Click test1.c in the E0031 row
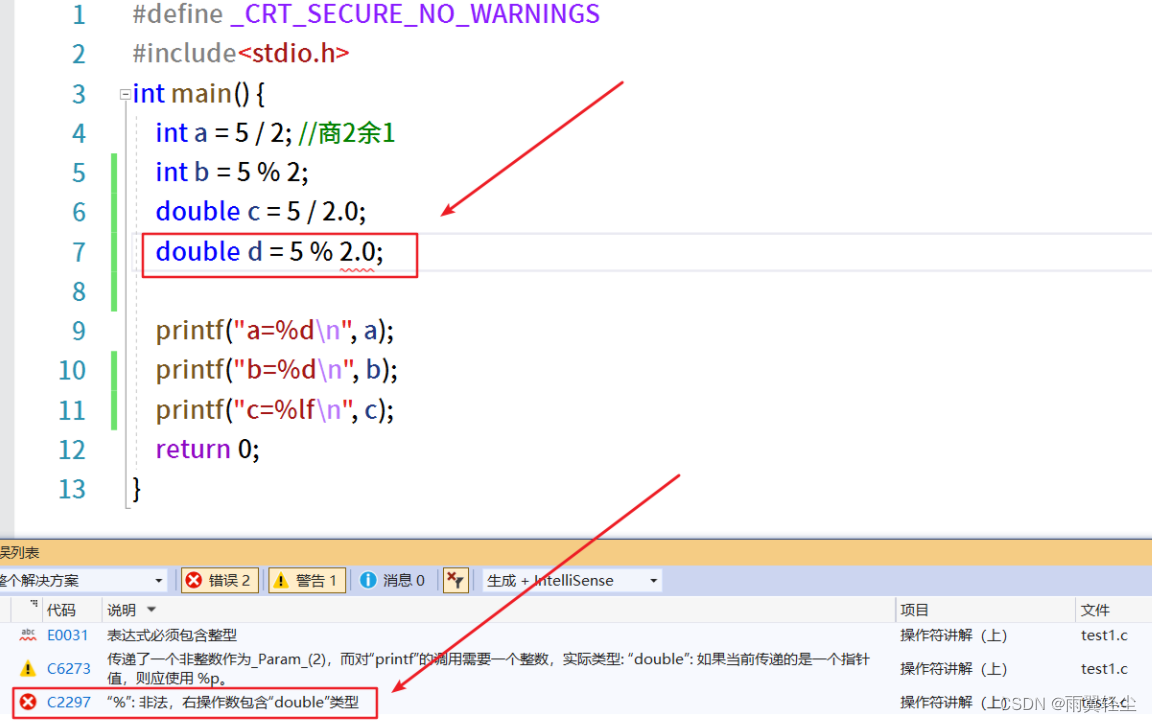Image resolution: width=1152 pixels, height=722 pixels. pyautogui.click(x=1104, y=635)
